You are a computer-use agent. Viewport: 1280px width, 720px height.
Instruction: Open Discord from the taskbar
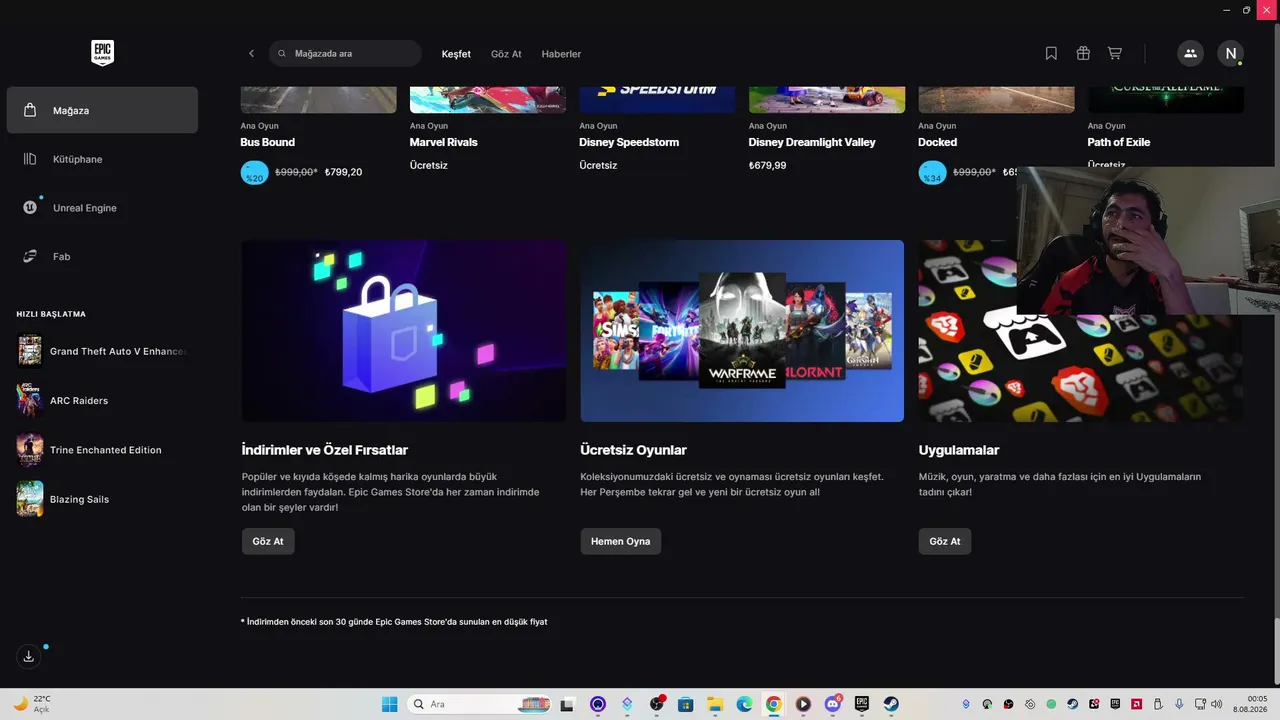[832, 704]
